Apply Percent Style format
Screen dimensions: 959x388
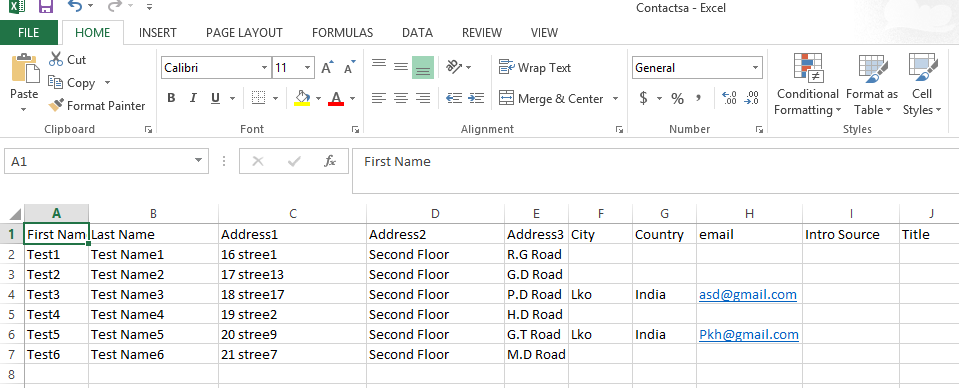pos(678,98)
